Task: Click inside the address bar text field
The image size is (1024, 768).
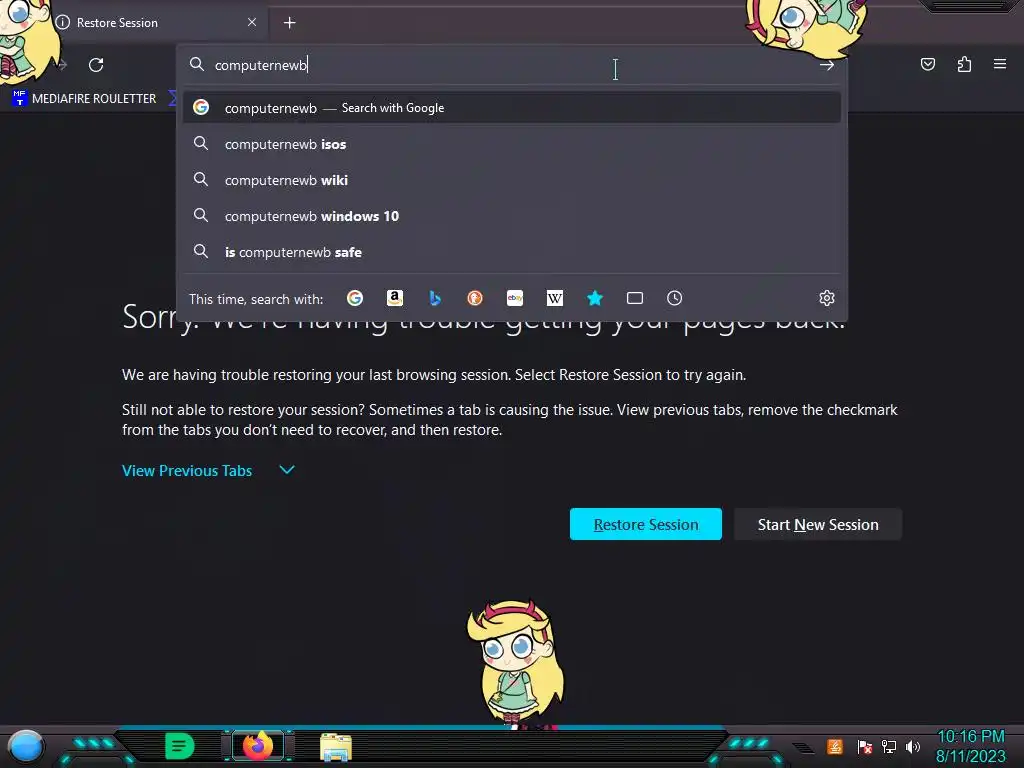Action: [509, 65]
